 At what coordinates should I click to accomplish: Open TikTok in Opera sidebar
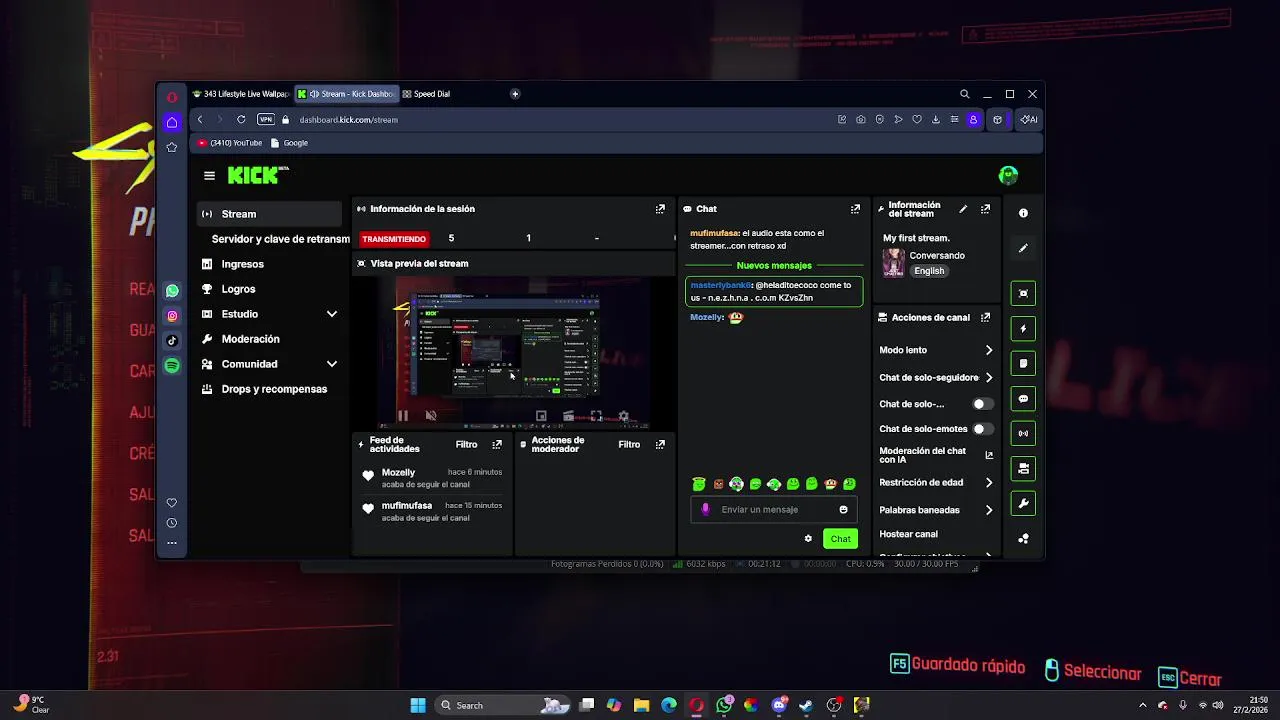pyautogui.click(x=172, y=341)
